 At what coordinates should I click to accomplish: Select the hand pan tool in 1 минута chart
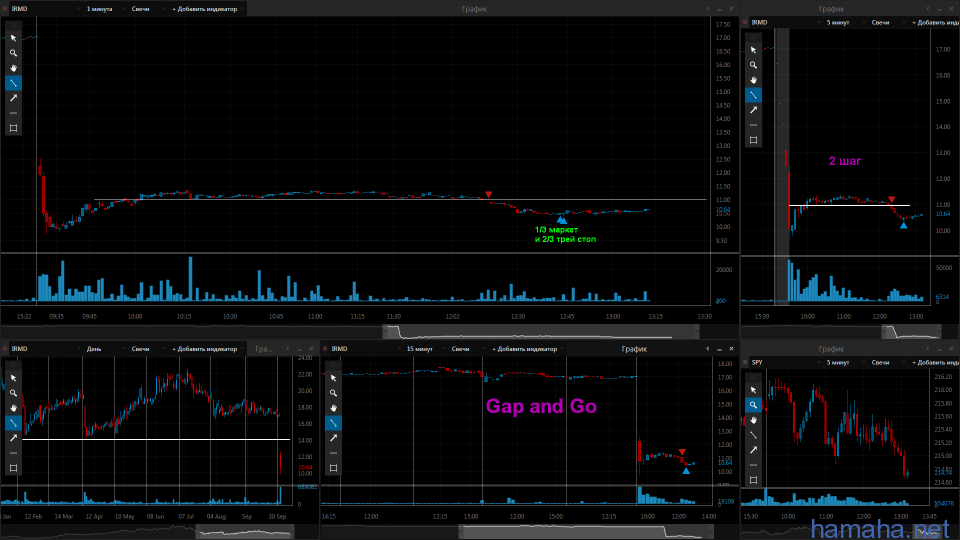pyautogui.click(x=13, y=68)
